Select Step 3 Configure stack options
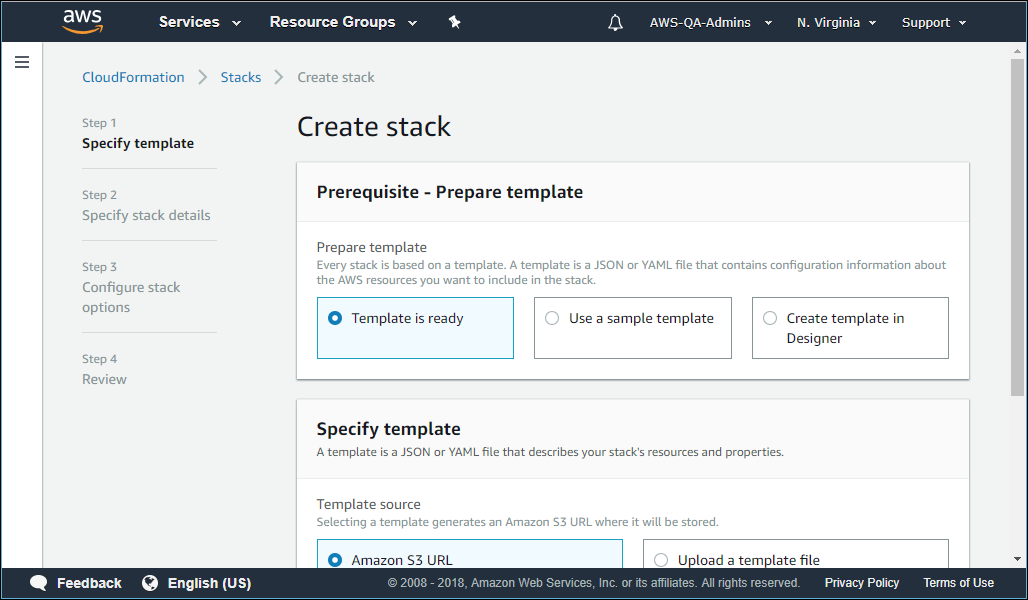Viewport: 1028px width, 600px height. click(x=131, y=287)
